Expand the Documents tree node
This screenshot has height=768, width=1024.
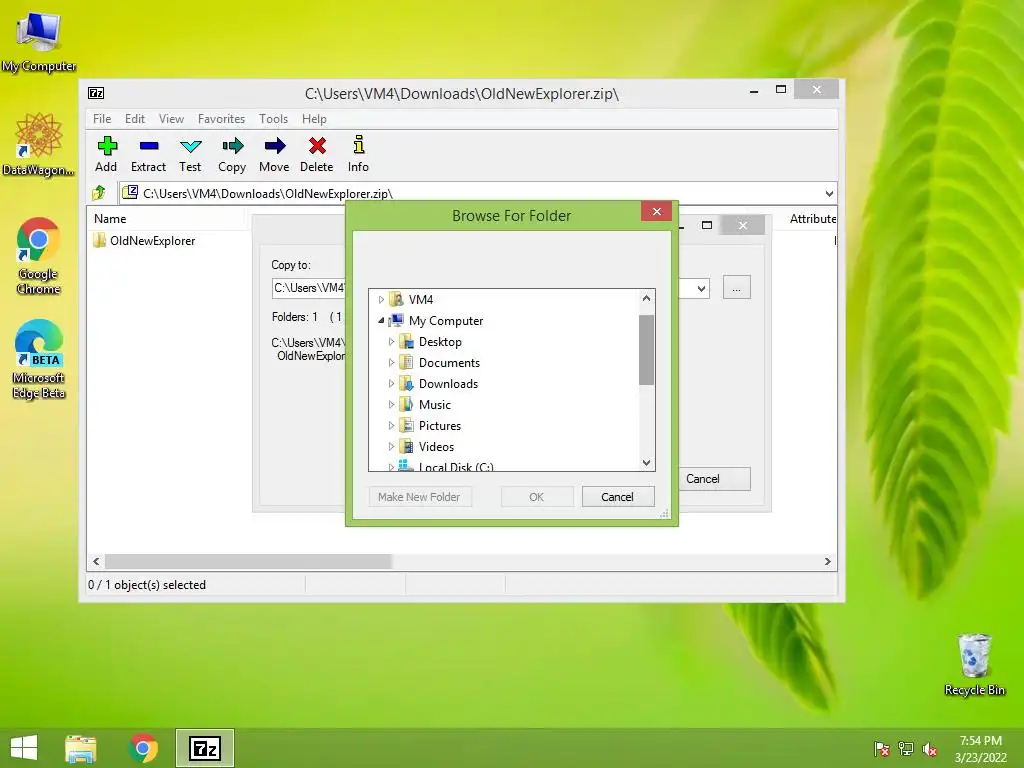tap(391, 362)
